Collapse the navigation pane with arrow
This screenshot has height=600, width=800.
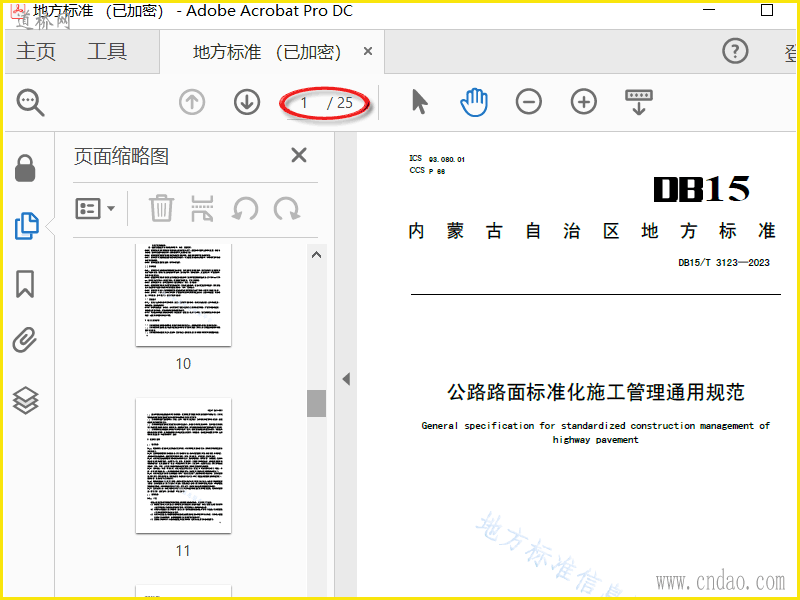pos(346,379)
